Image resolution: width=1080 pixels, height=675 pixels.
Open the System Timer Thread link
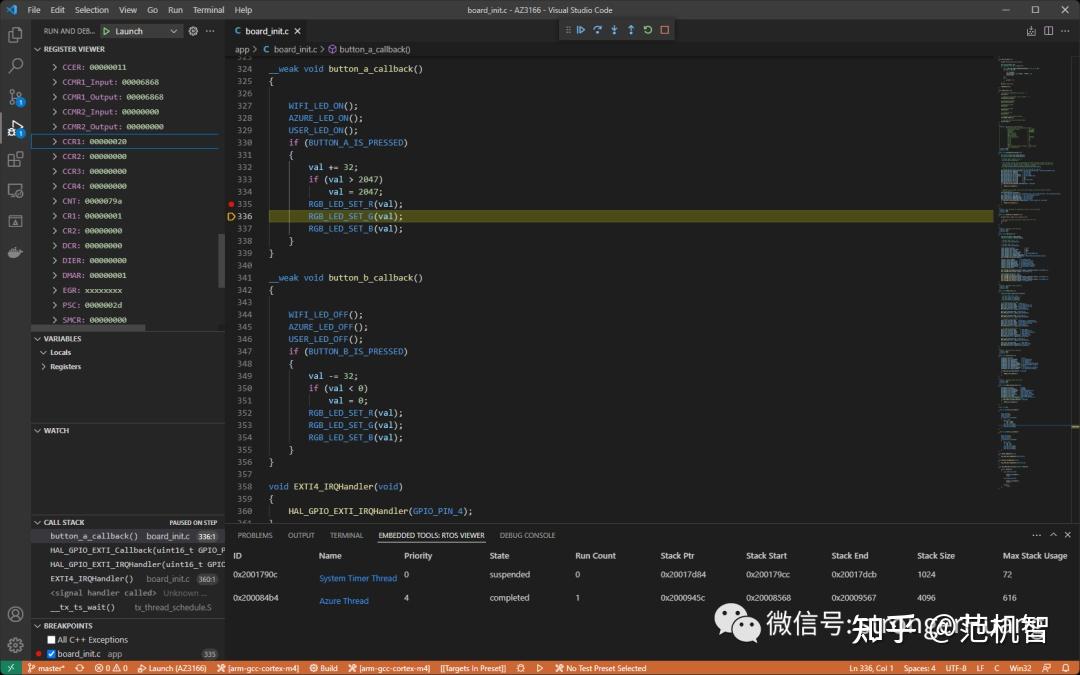click(x=358, y=579)
